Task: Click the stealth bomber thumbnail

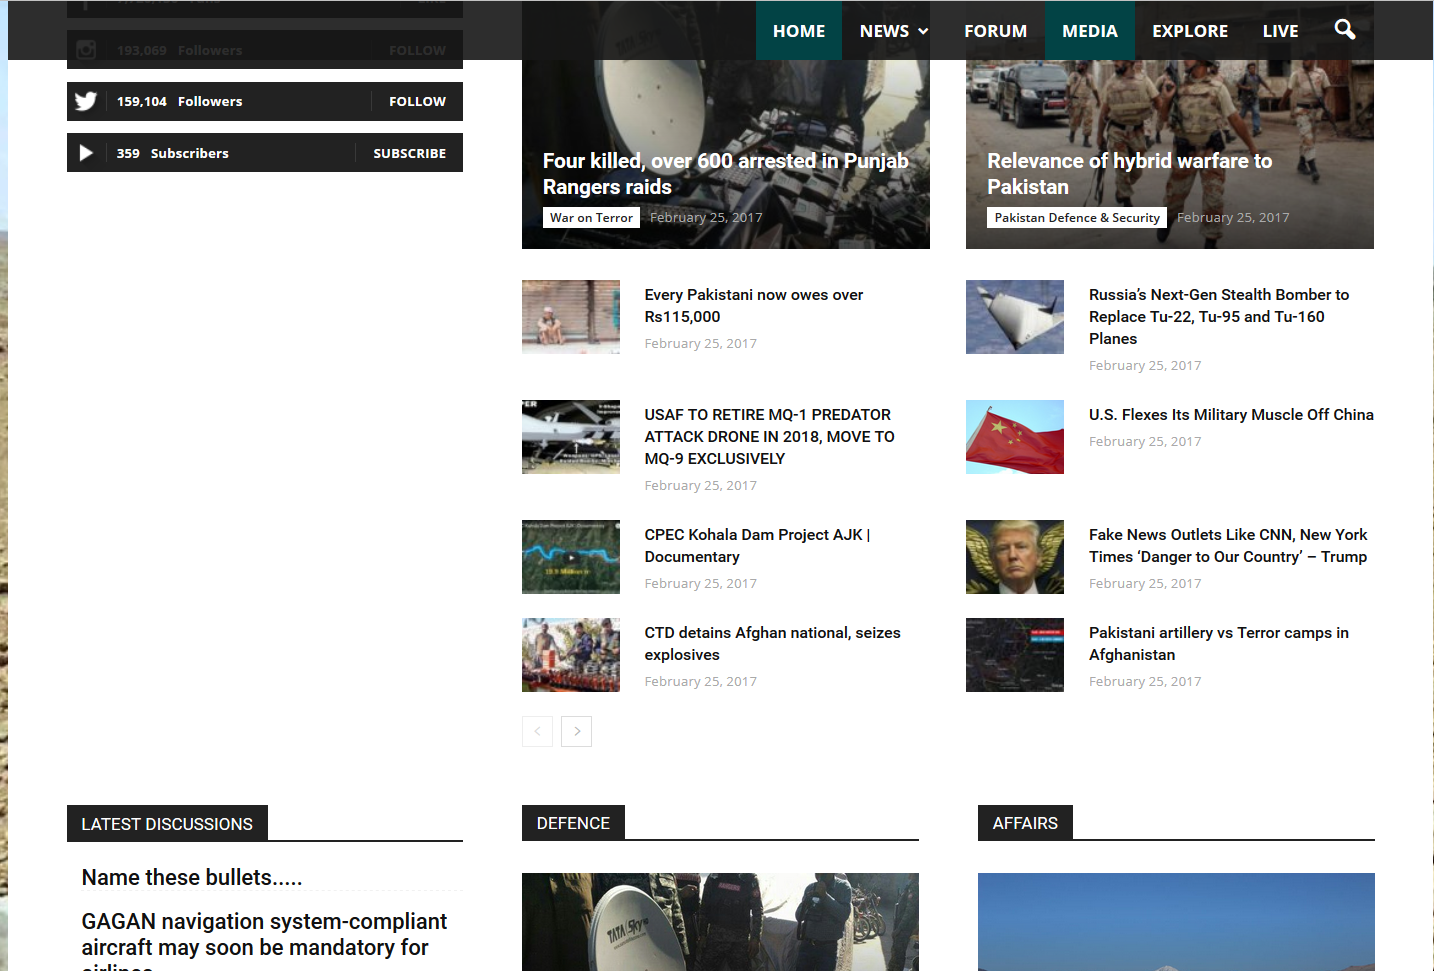Action: 1015,317
